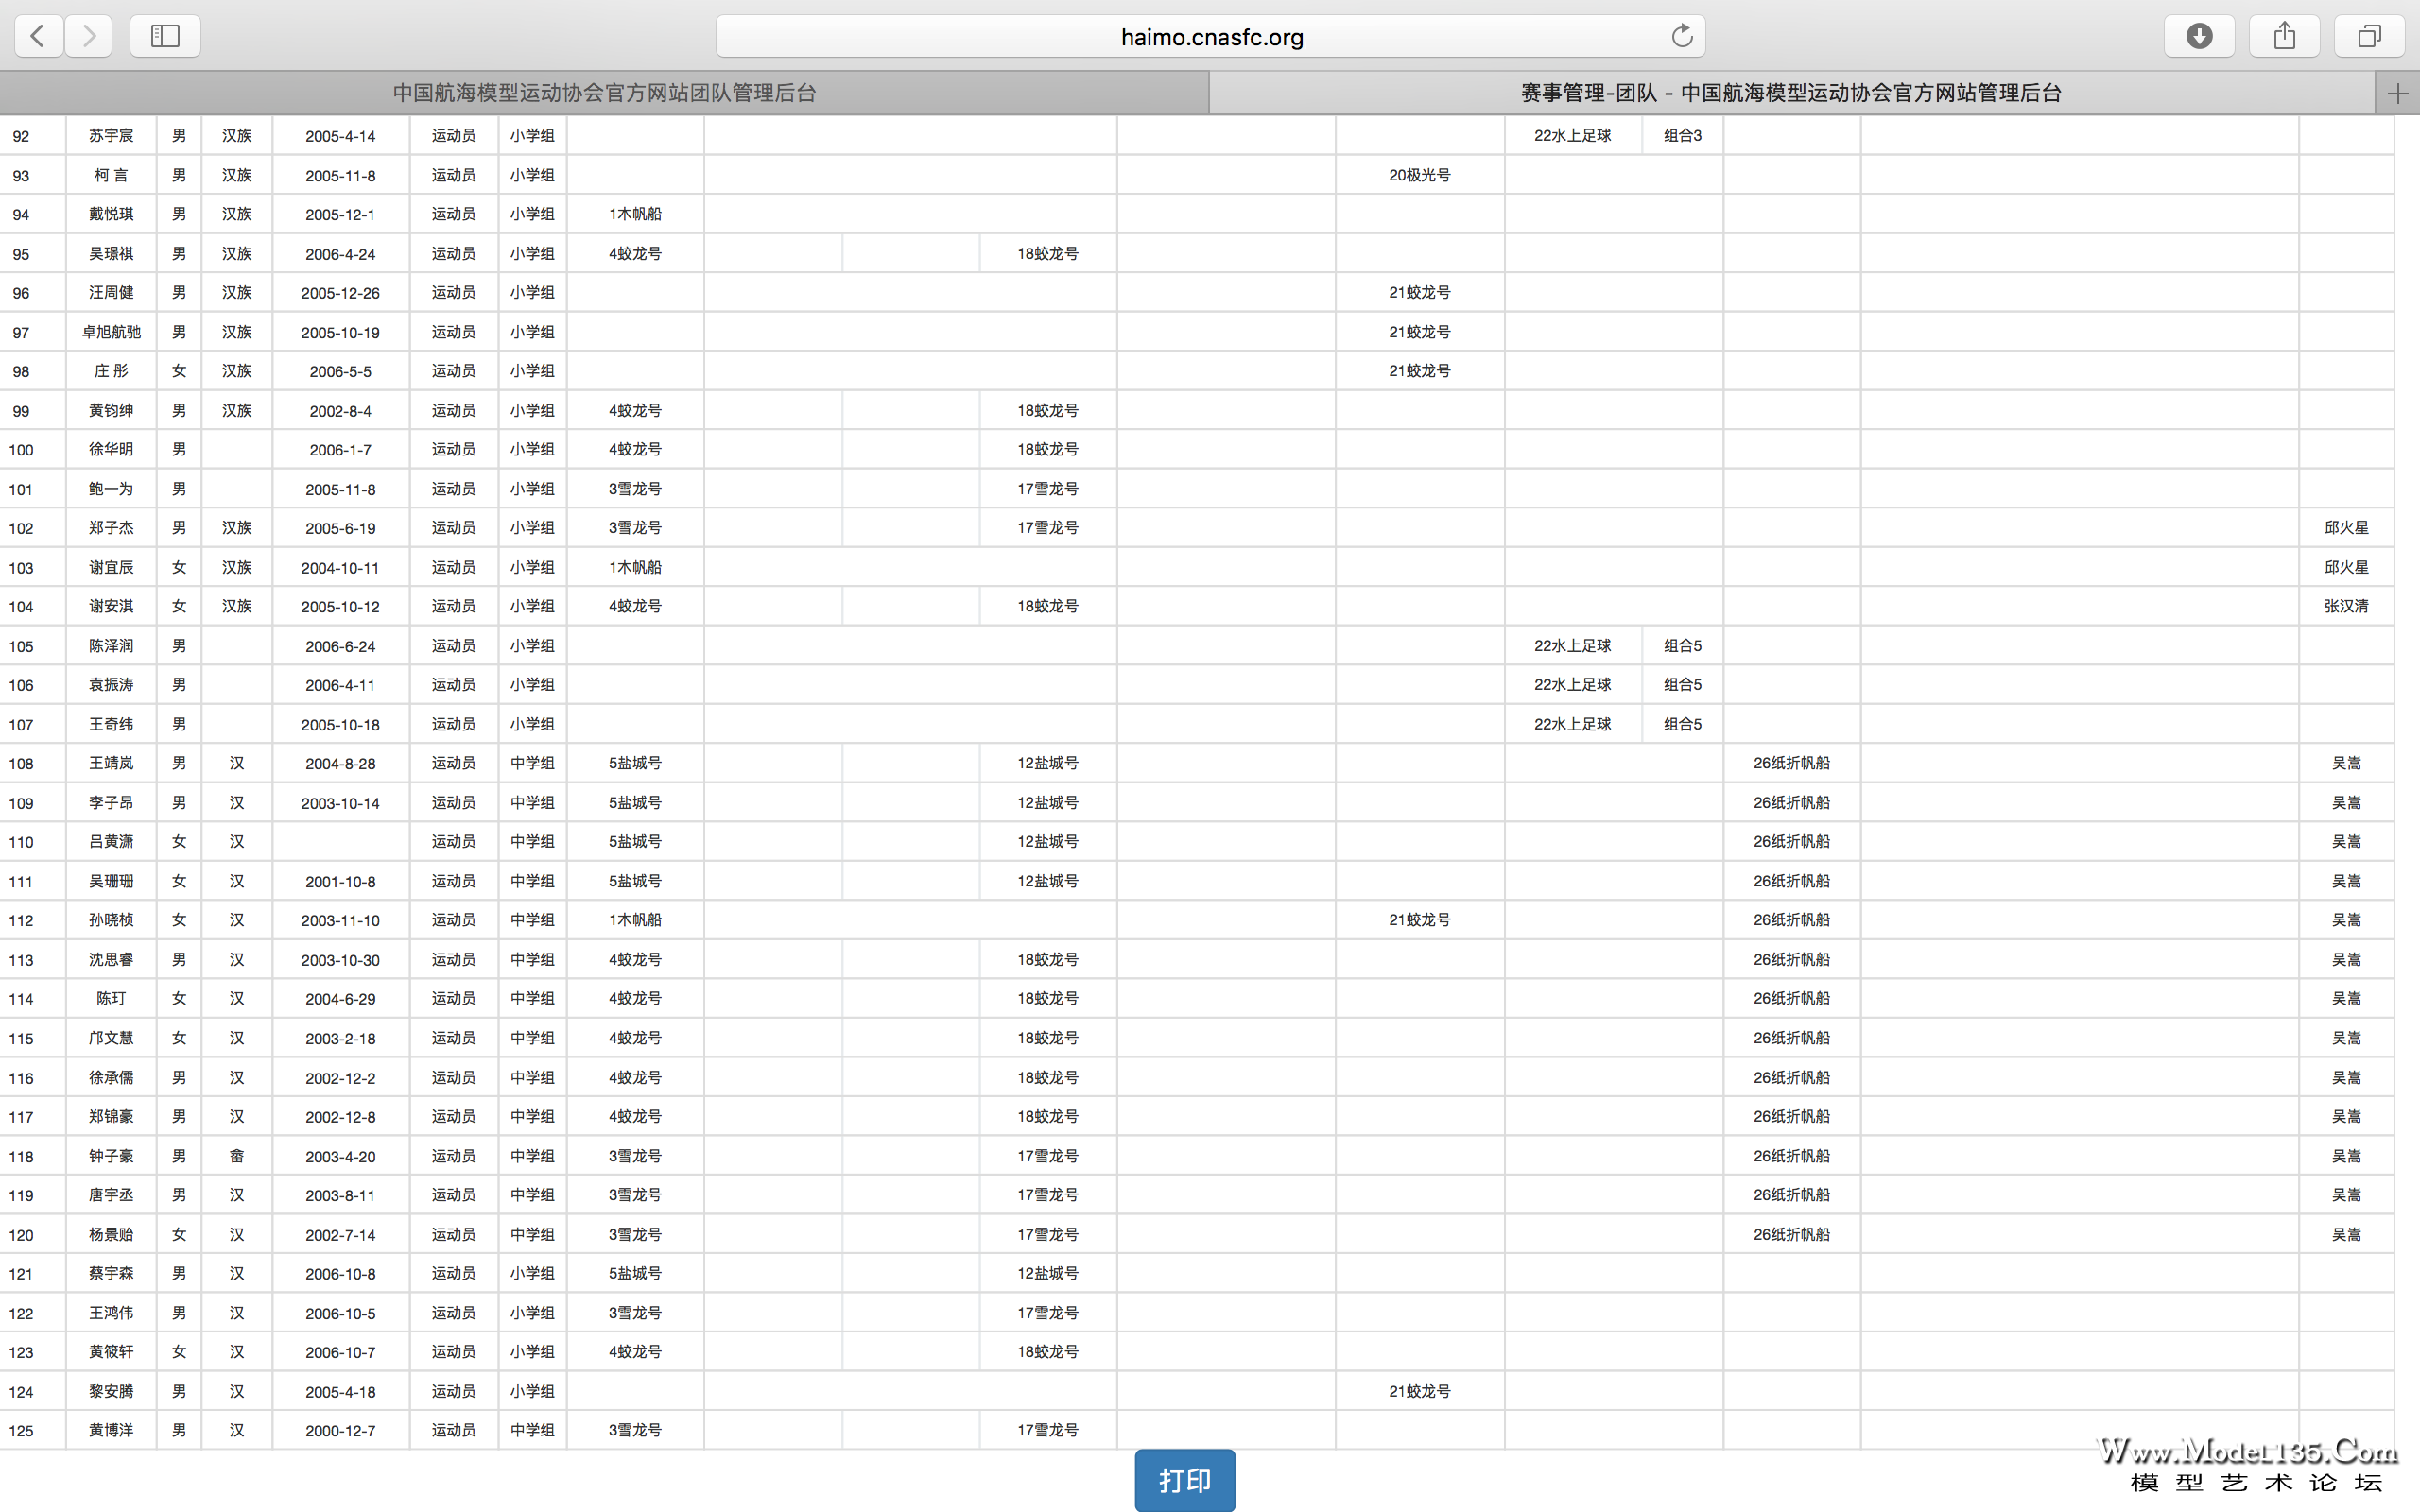
Task: Open a new tab with the plus icon
Action: (2397, 94)
